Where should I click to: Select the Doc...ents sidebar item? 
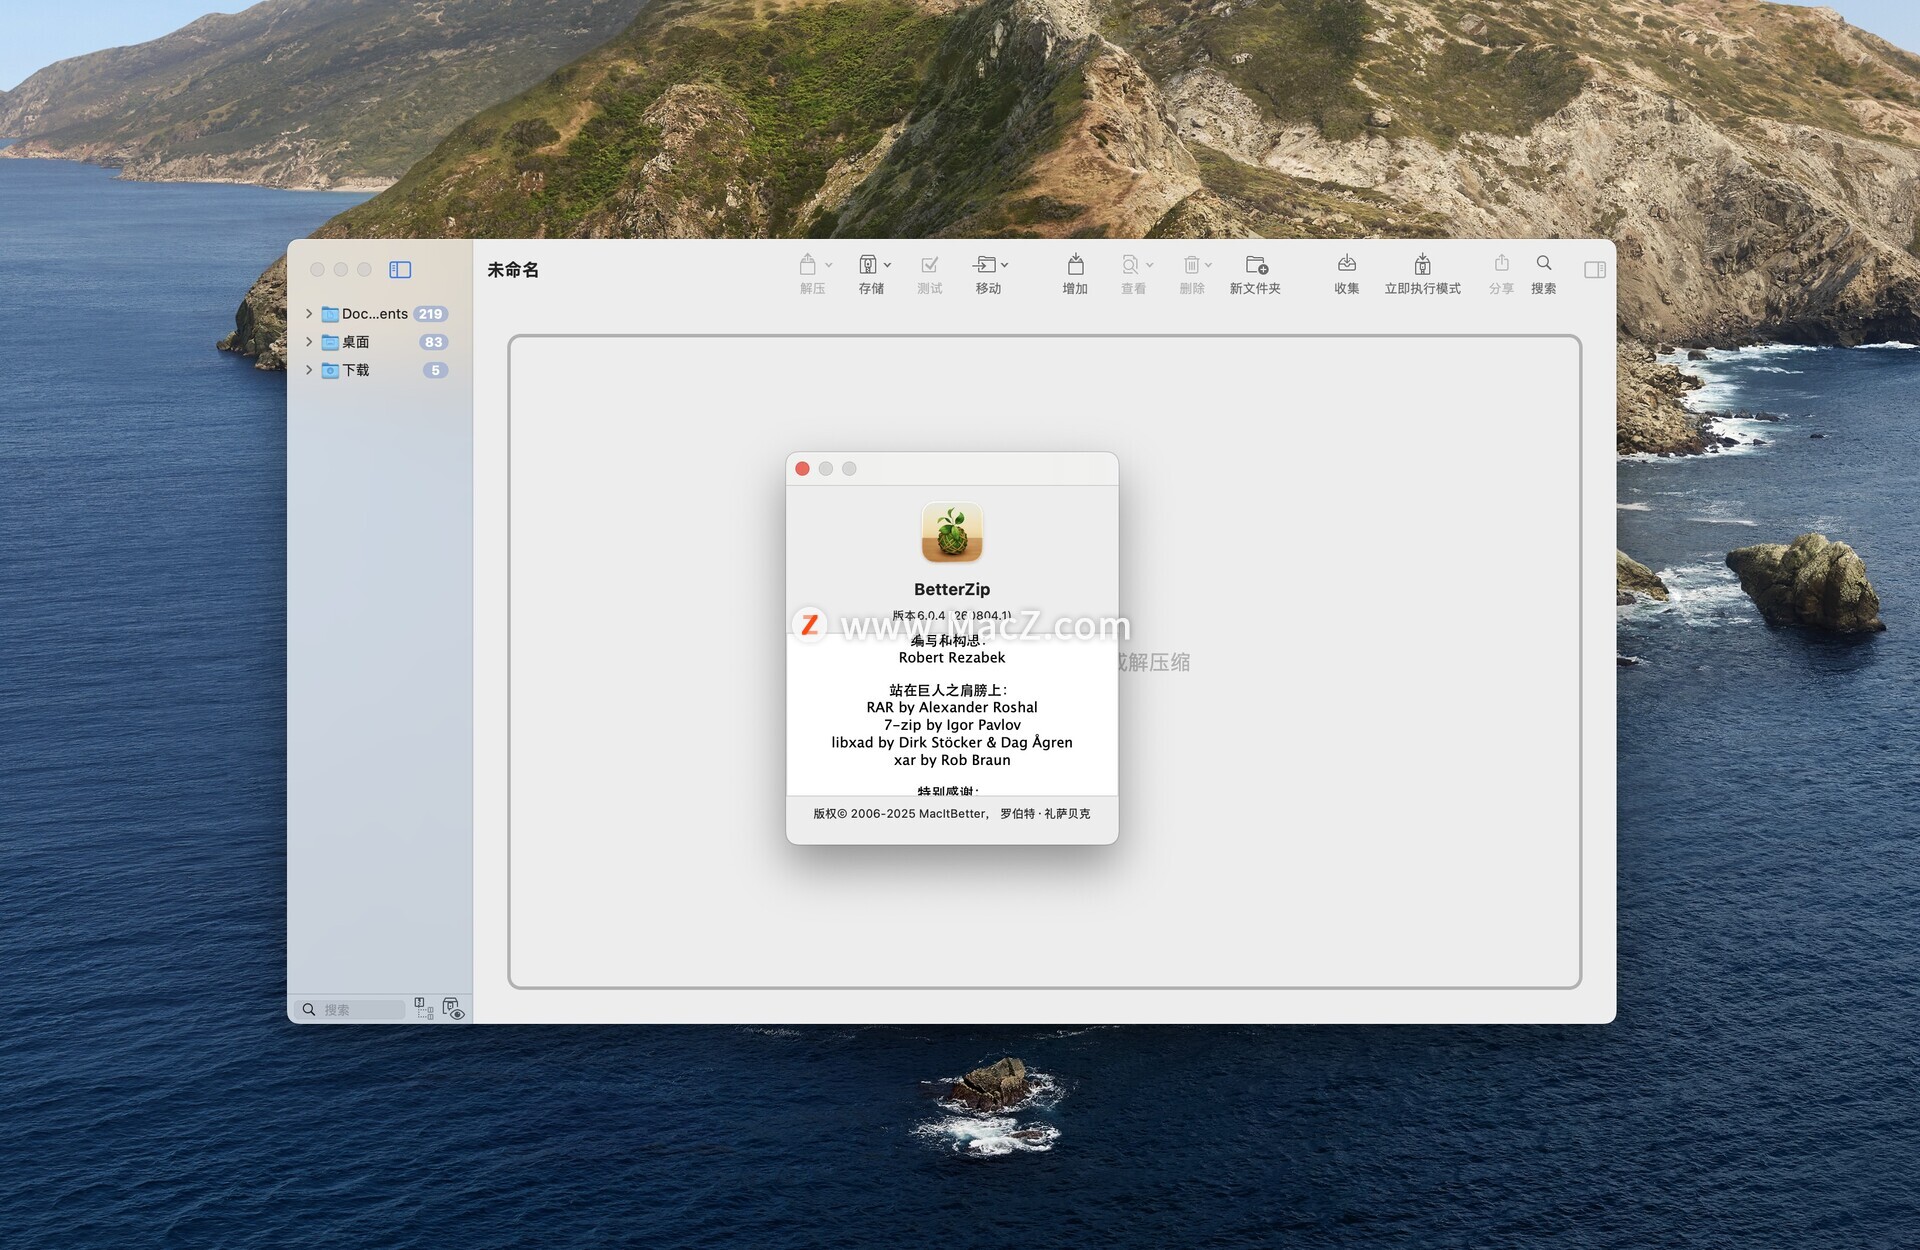coord(376,314)
